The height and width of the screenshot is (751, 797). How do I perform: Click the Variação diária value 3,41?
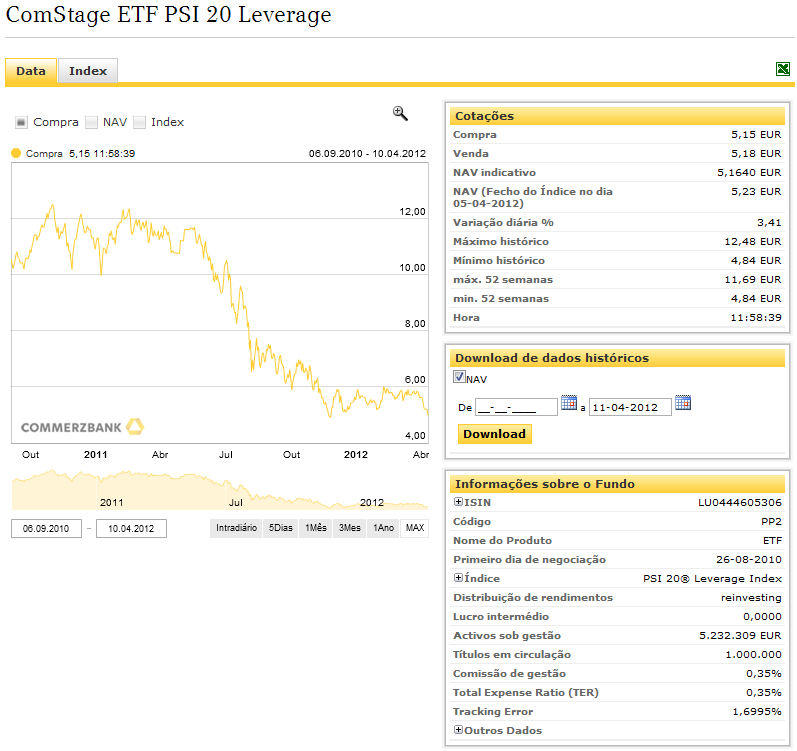click(x=769, y=223)
